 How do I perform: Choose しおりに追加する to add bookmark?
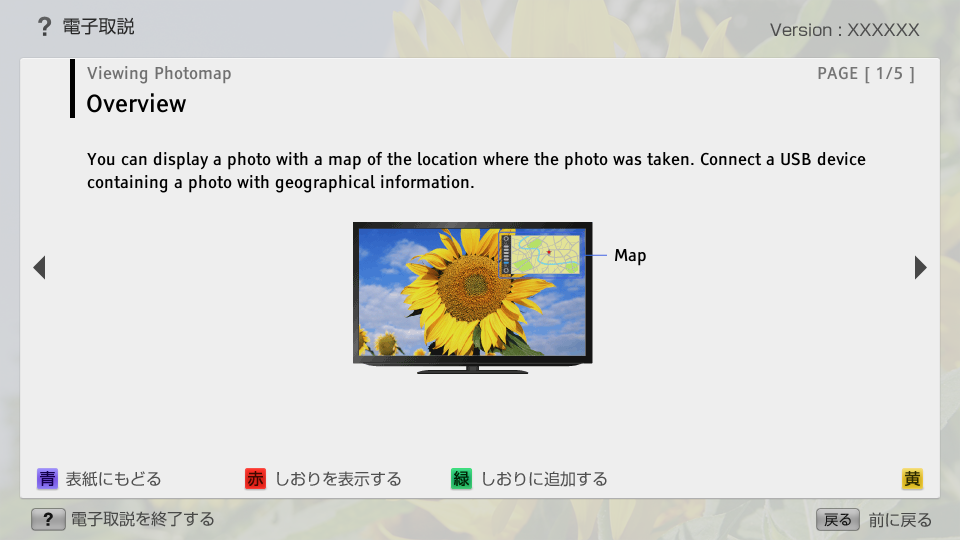544,479
